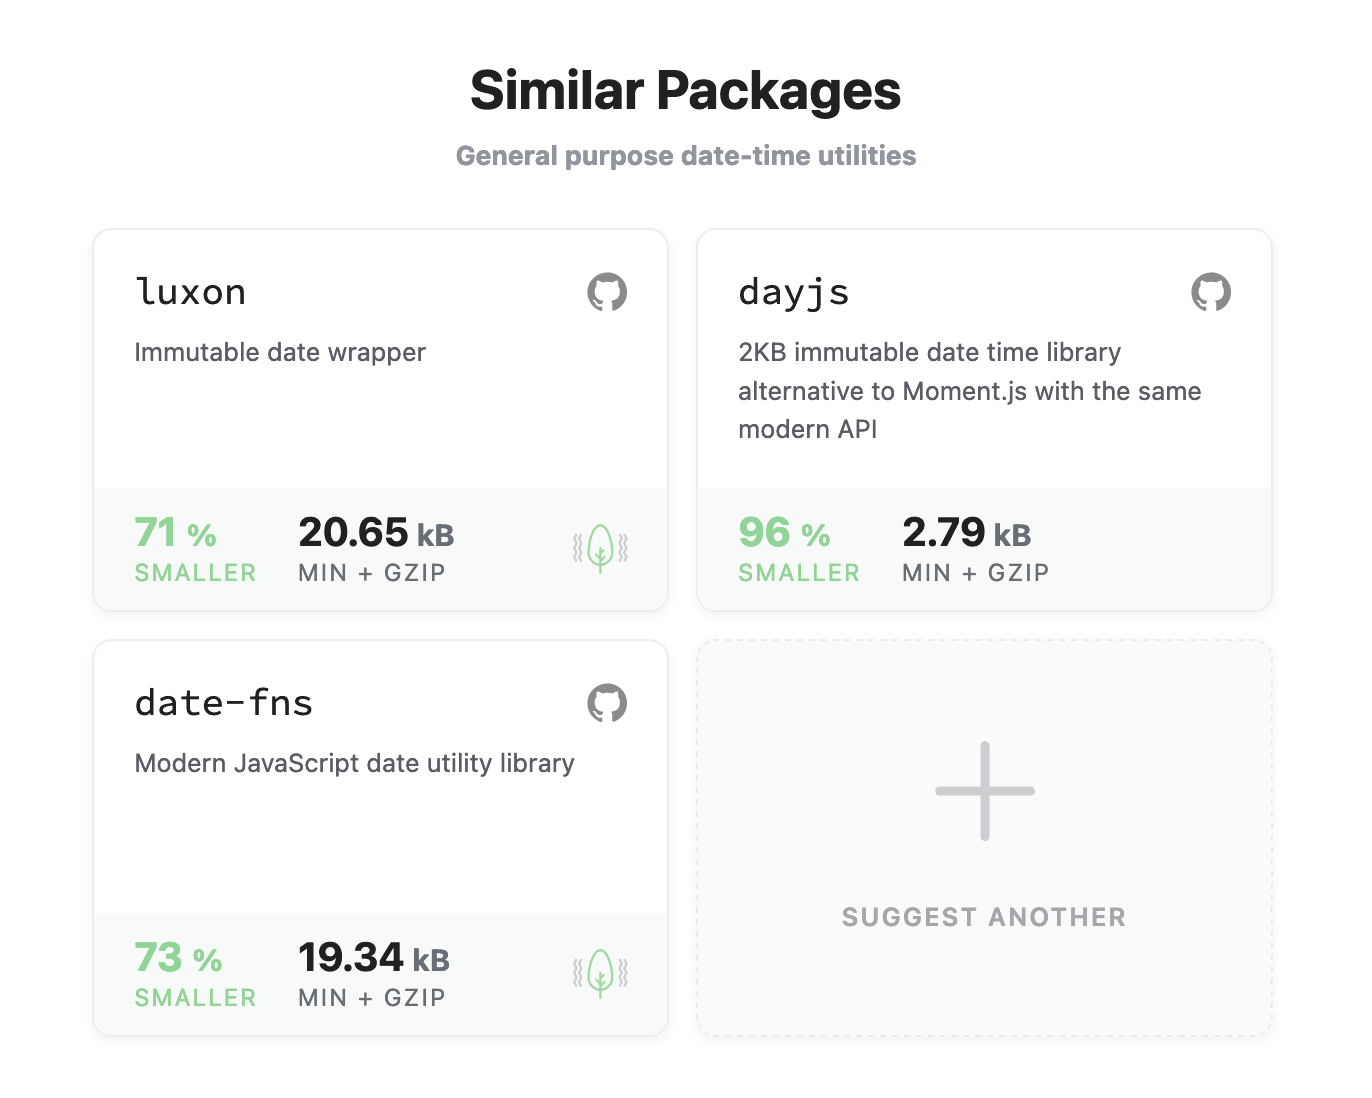
Task: Open the dayjs package name link
Action: pos(794,292)
